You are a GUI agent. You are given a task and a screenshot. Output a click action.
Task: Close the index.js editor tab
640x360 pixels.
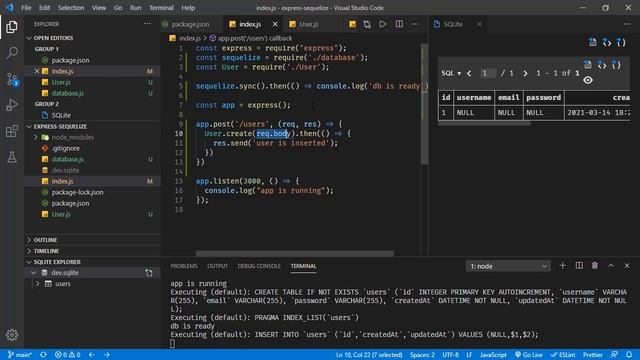click(275, 24)
